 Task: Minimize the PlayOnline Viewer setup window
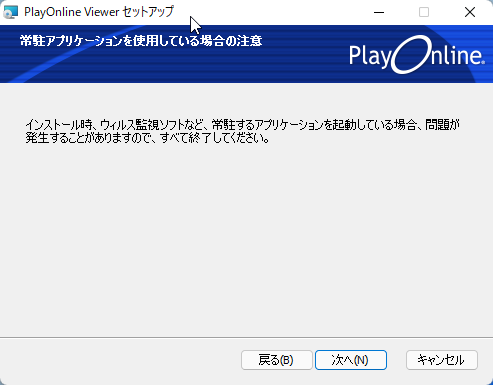pyautogui.click(x=379, y=12)
